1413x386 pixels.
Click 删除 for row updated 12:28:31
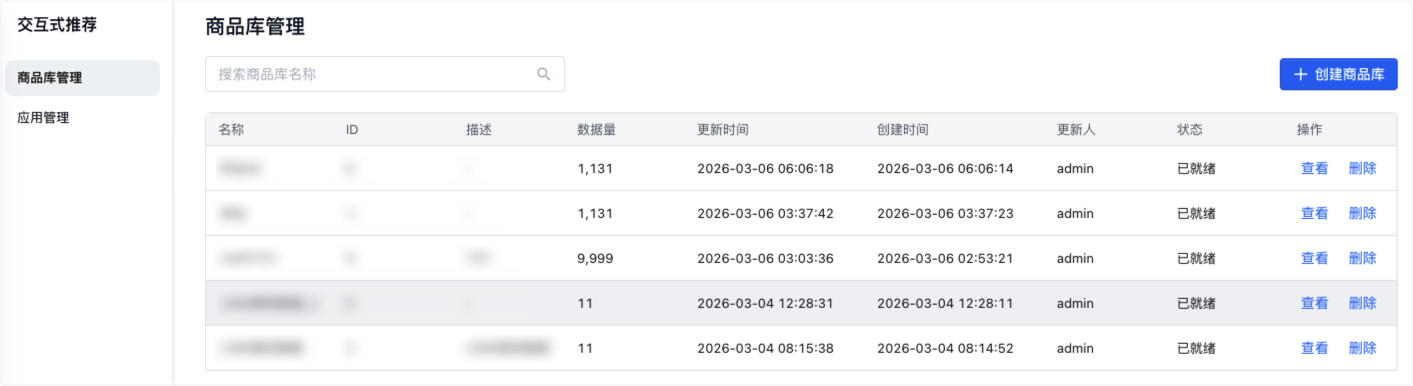pos(1362,303)
